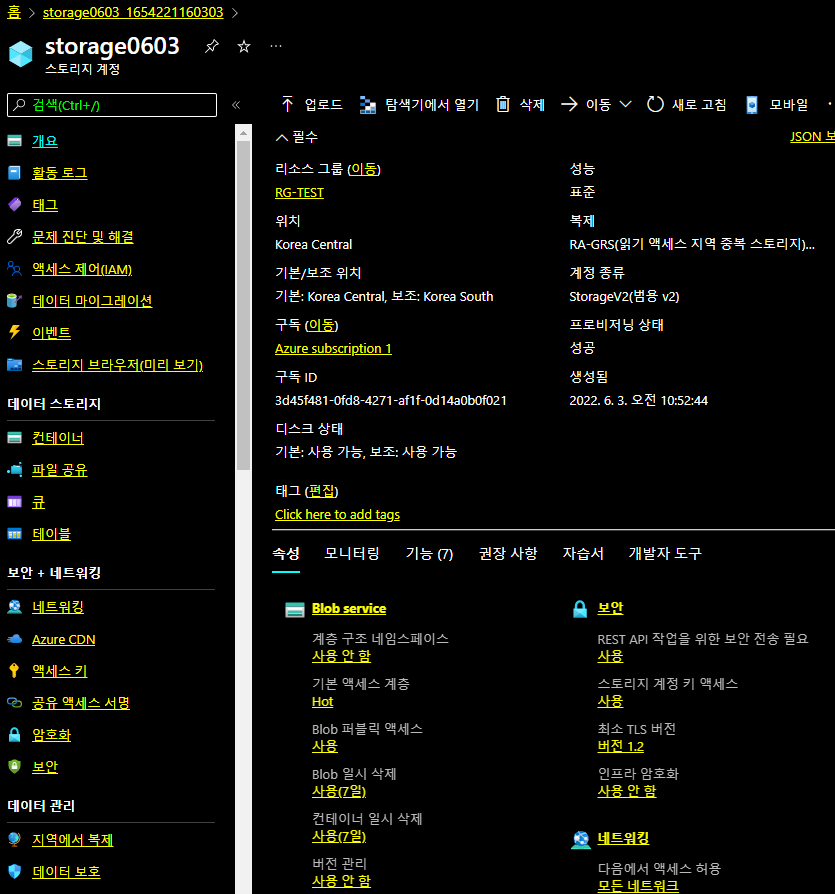
Task: Click the 네트워킹 icon in sidebar
Action: [x=15, y=607]
